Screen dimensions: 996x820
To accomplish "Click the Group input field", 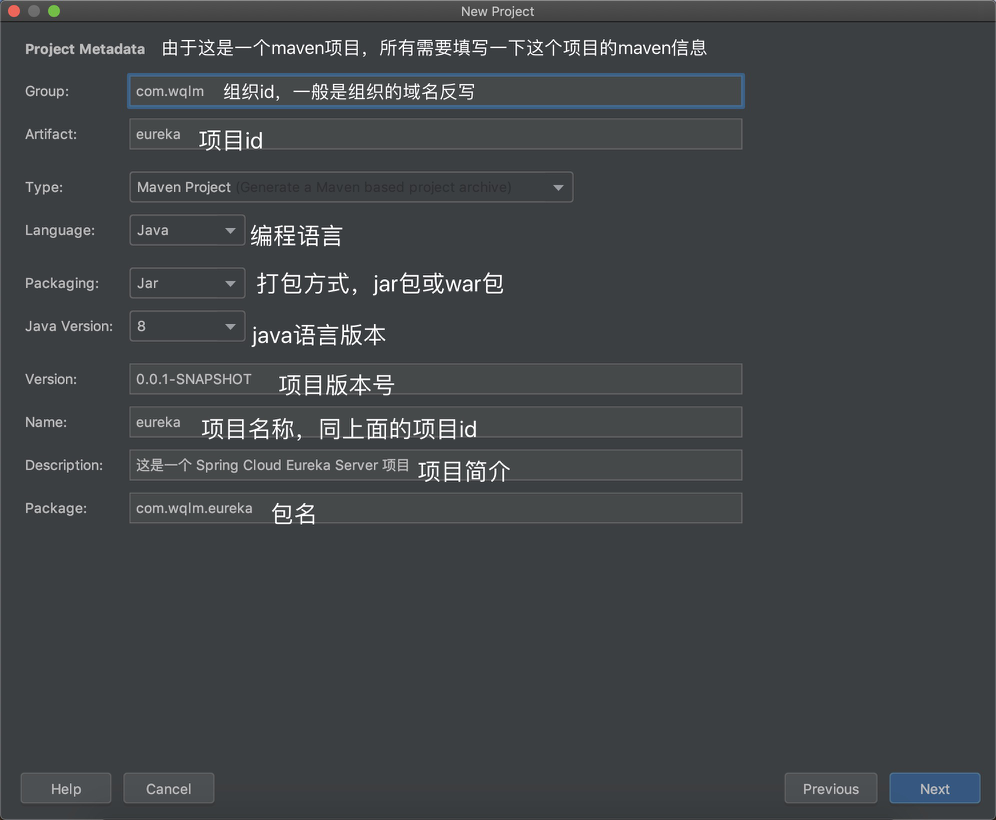I will coord(436,91).
